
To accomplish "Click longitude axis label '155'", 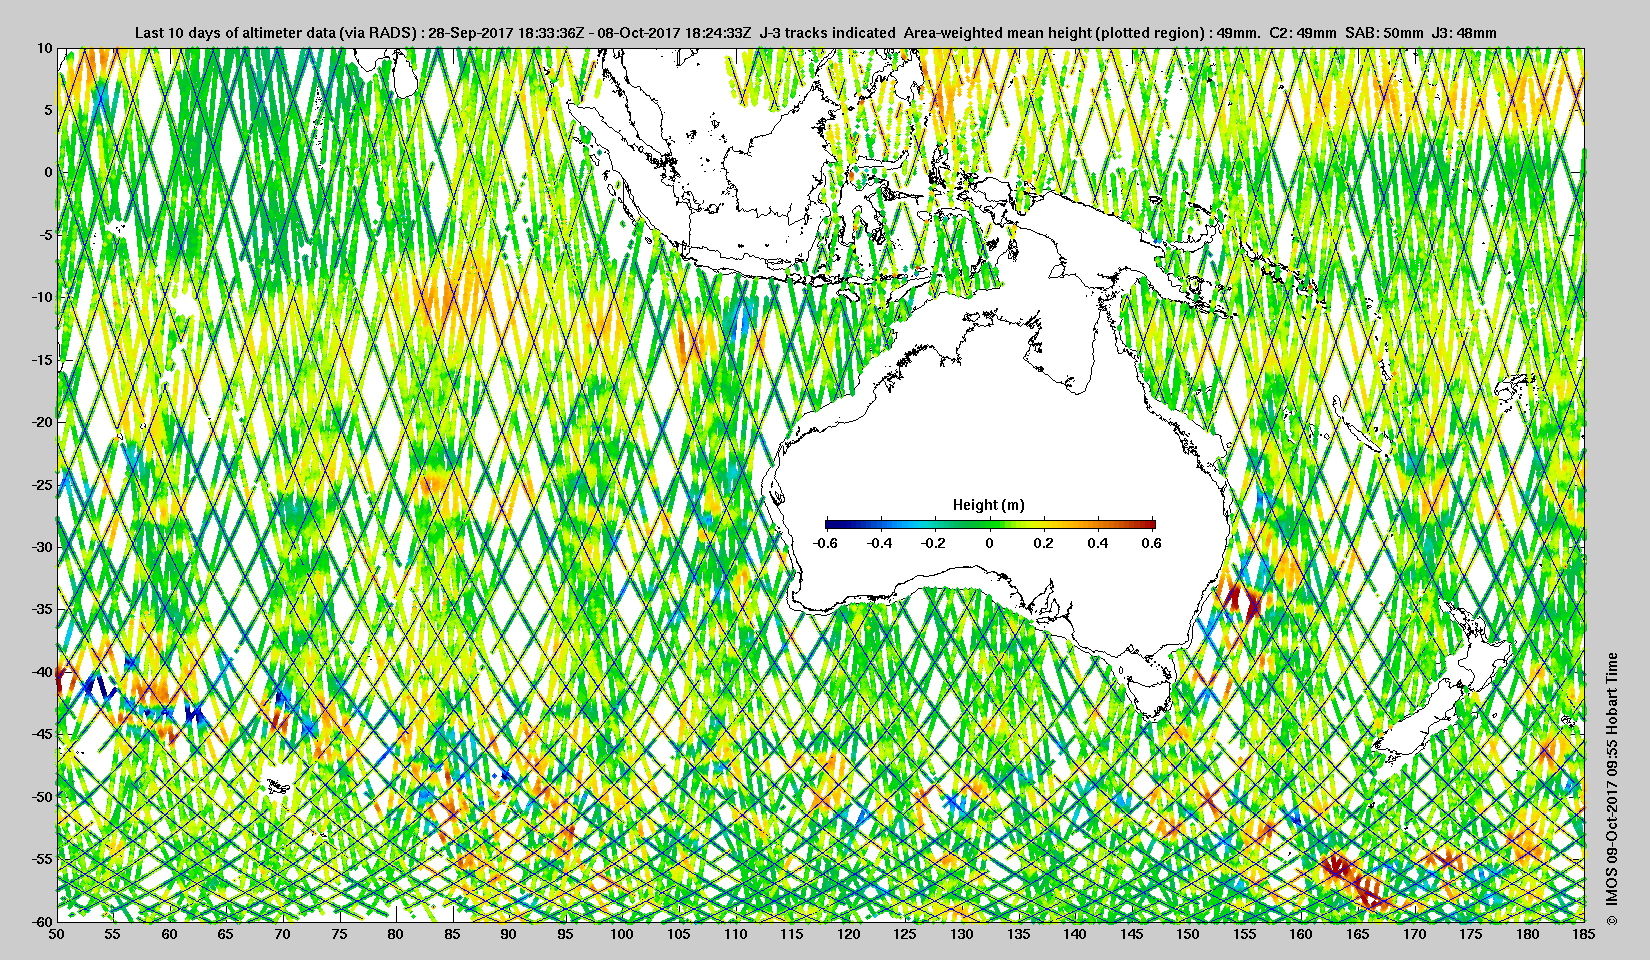I will tap(1245, 934).
